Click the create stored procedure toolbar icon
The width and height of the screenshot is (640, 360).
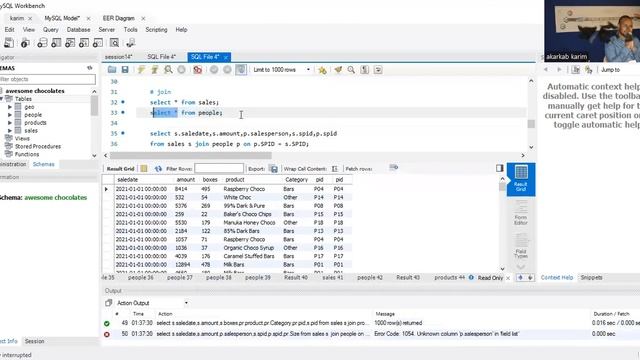(x=84, y=43)
